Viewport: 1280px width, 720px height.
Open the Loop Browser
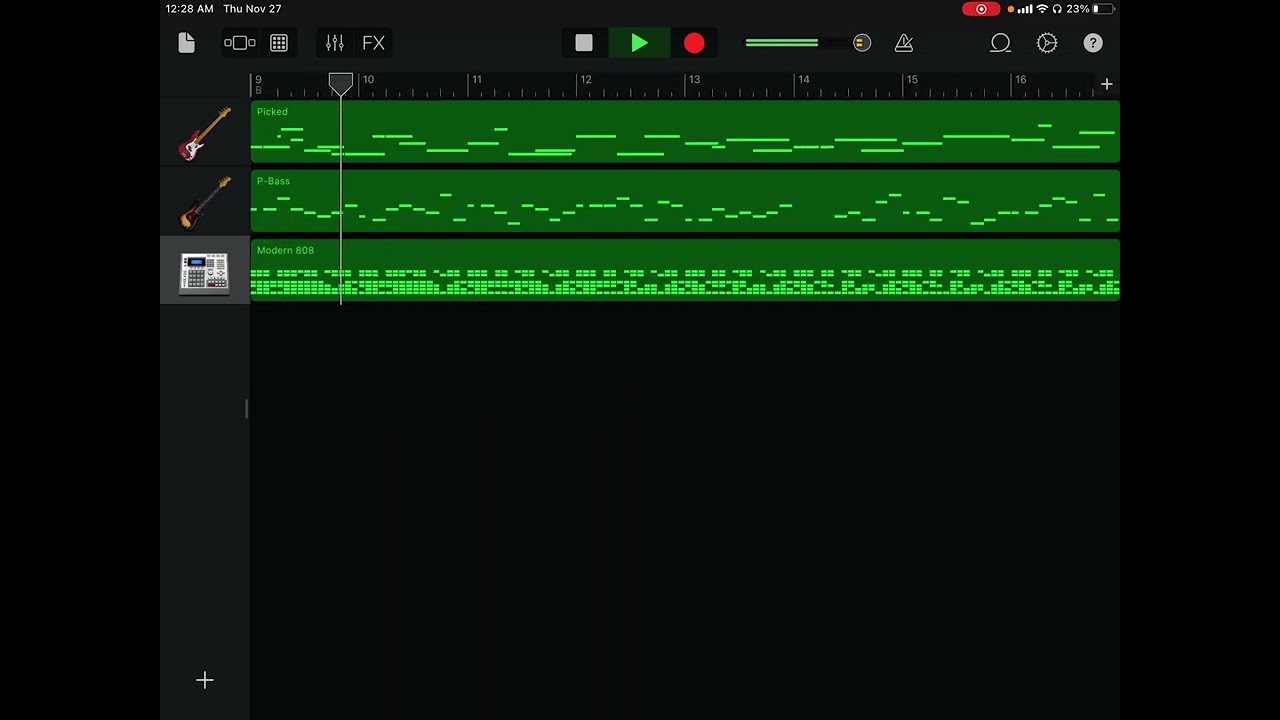click(x=1001, y=43)
